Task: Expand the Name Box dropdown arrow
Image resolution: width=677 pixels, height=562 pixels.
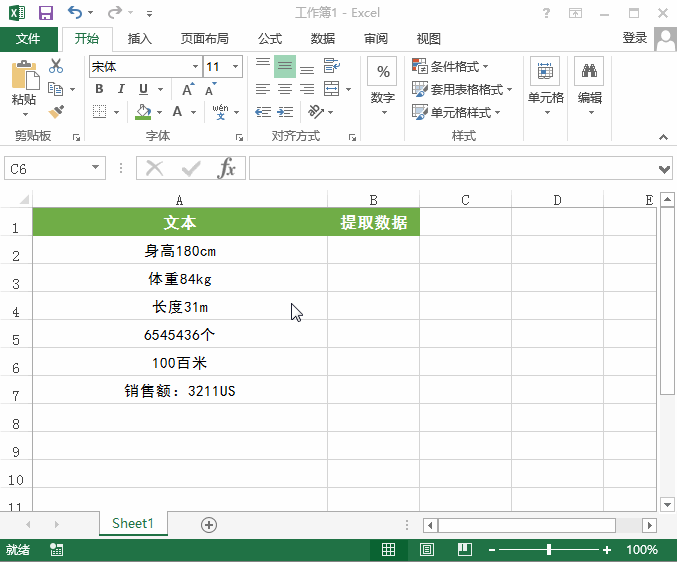Action: (x=96, y=169)
